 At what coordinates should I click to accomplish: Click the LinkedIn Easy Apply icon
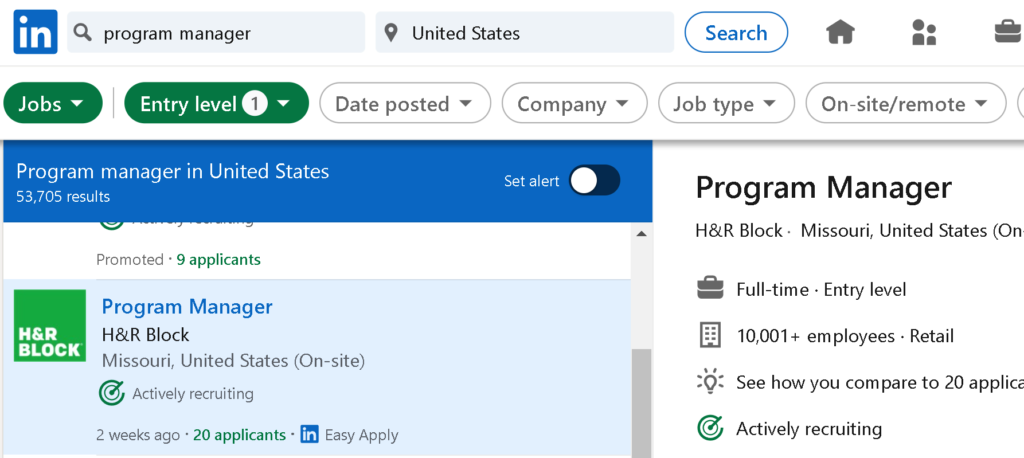coord(310,434)
